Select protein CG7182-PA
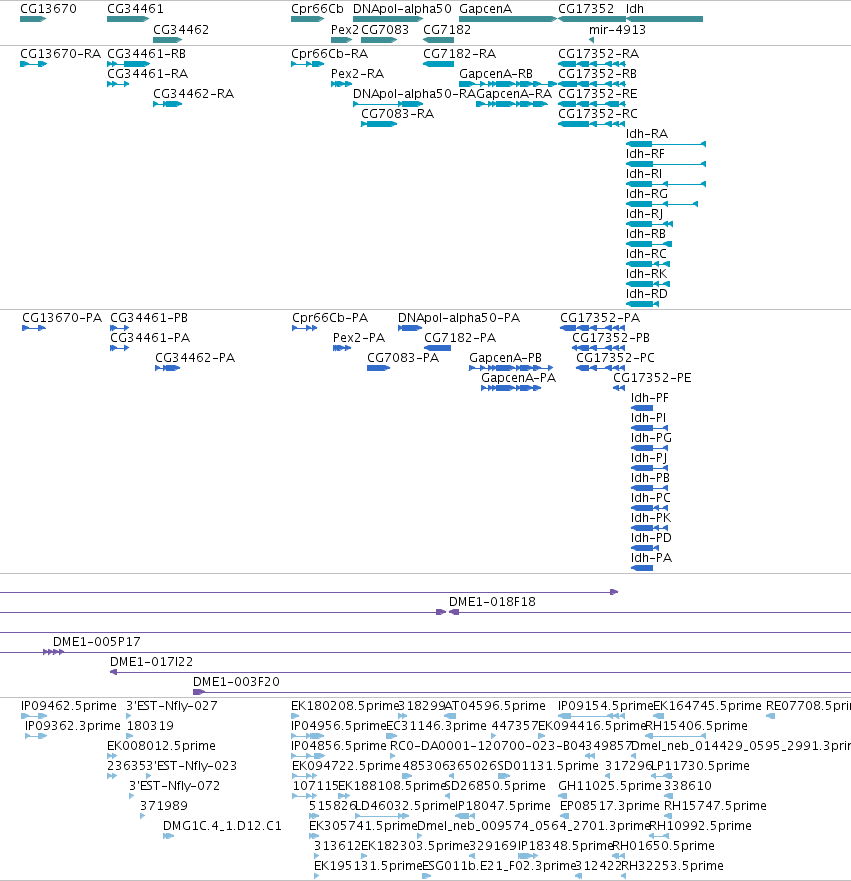Viewport: 851px width, 881px height. [x=438, y=348]
